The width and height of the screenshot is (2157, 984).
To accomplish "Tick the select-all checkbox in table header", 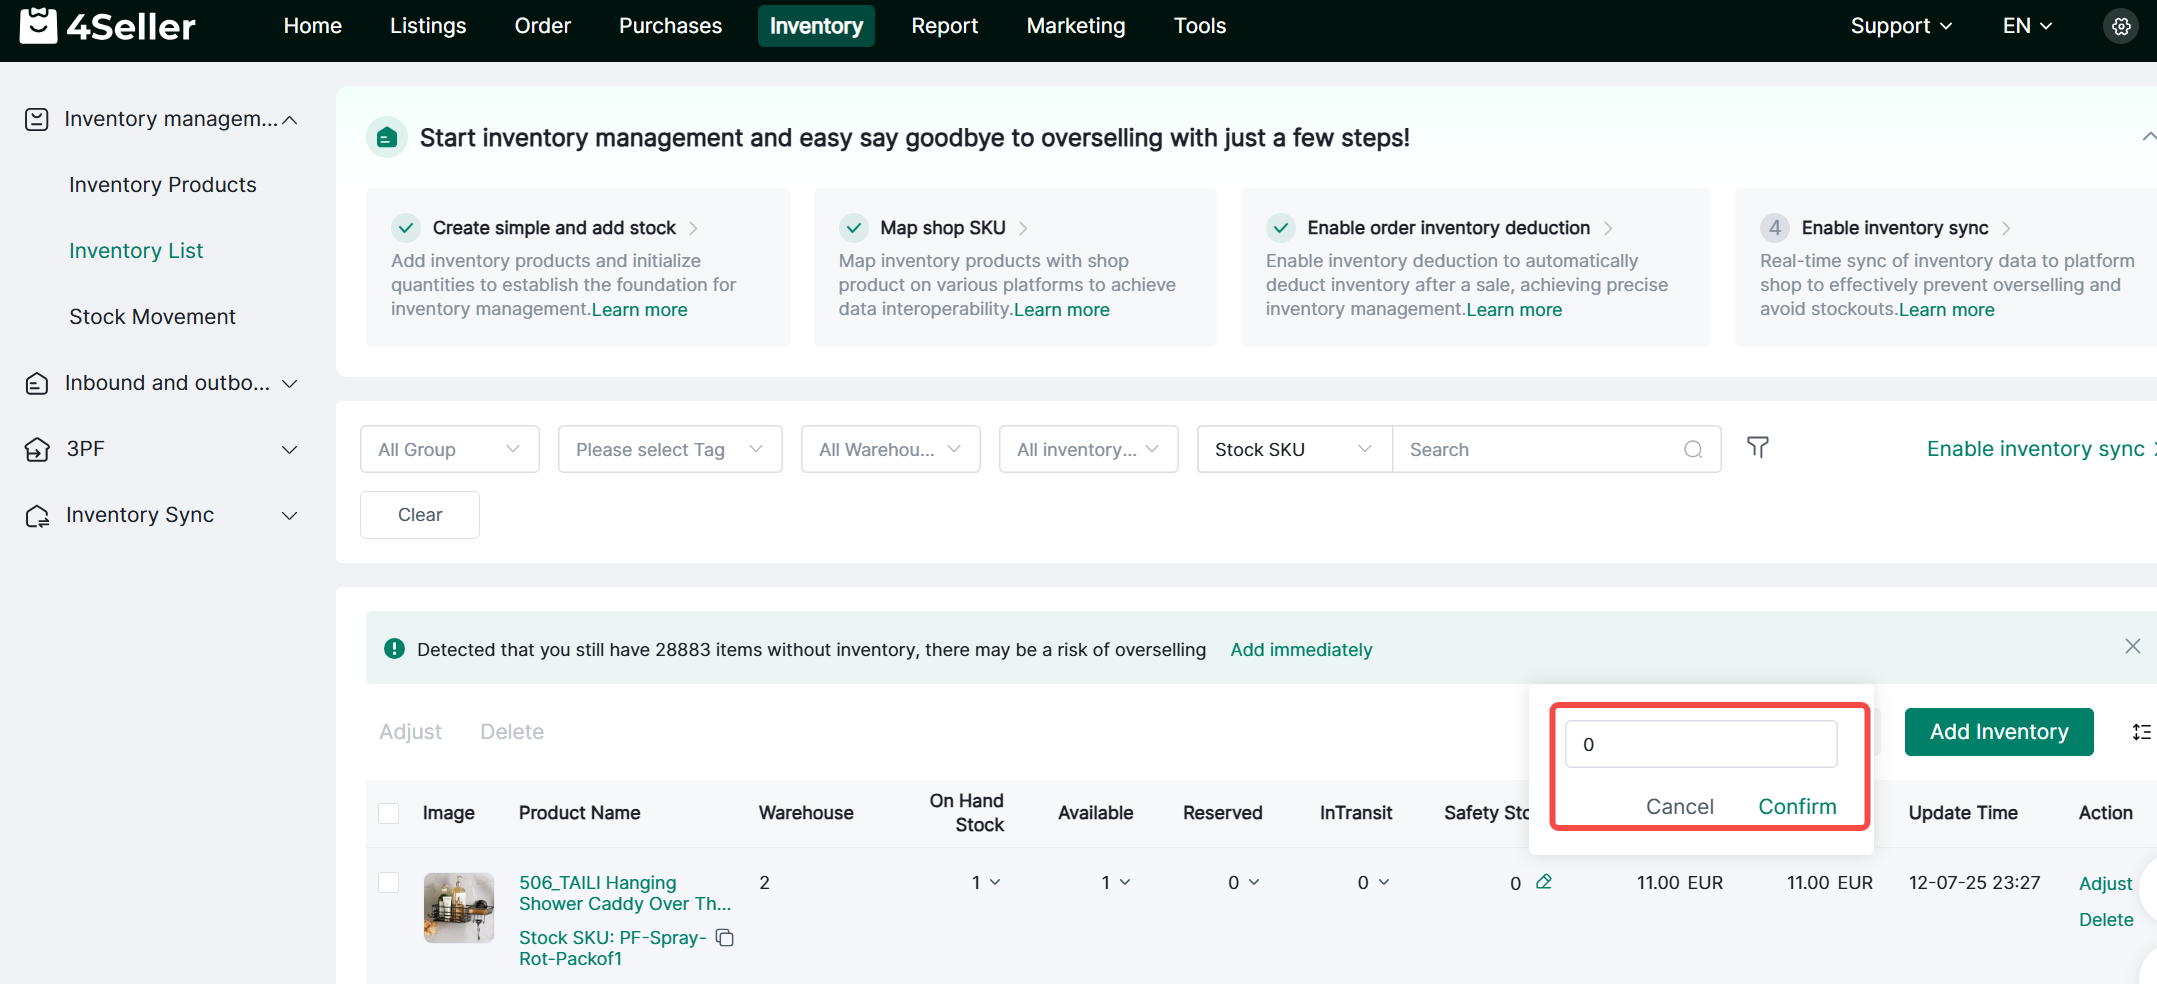I will (x=389, y=813).
